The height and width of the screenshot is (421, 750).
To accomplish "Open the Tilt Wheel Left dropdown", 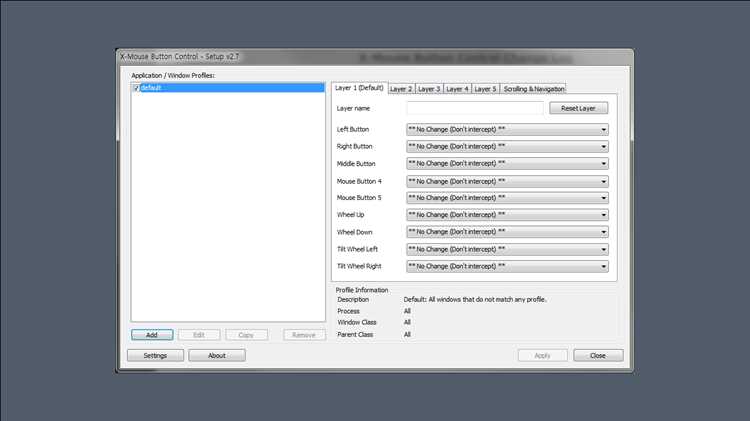I will tap(507, 249).
